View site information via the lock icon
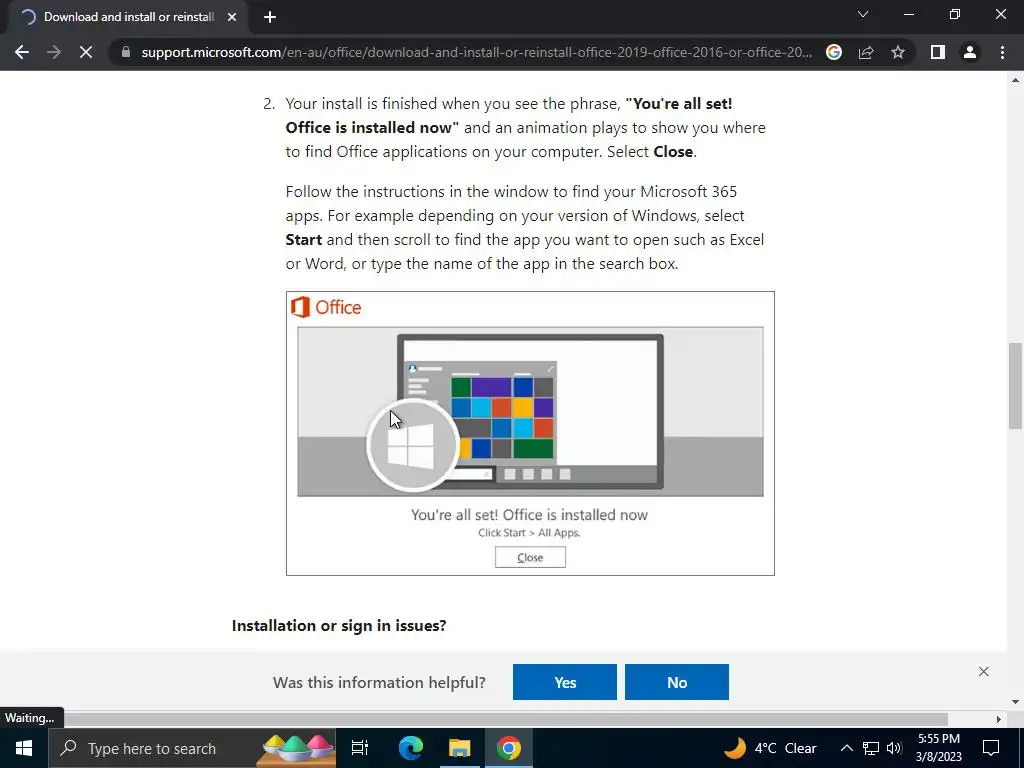Screen dimensions: 1024x768 click(x=126, y=52)
